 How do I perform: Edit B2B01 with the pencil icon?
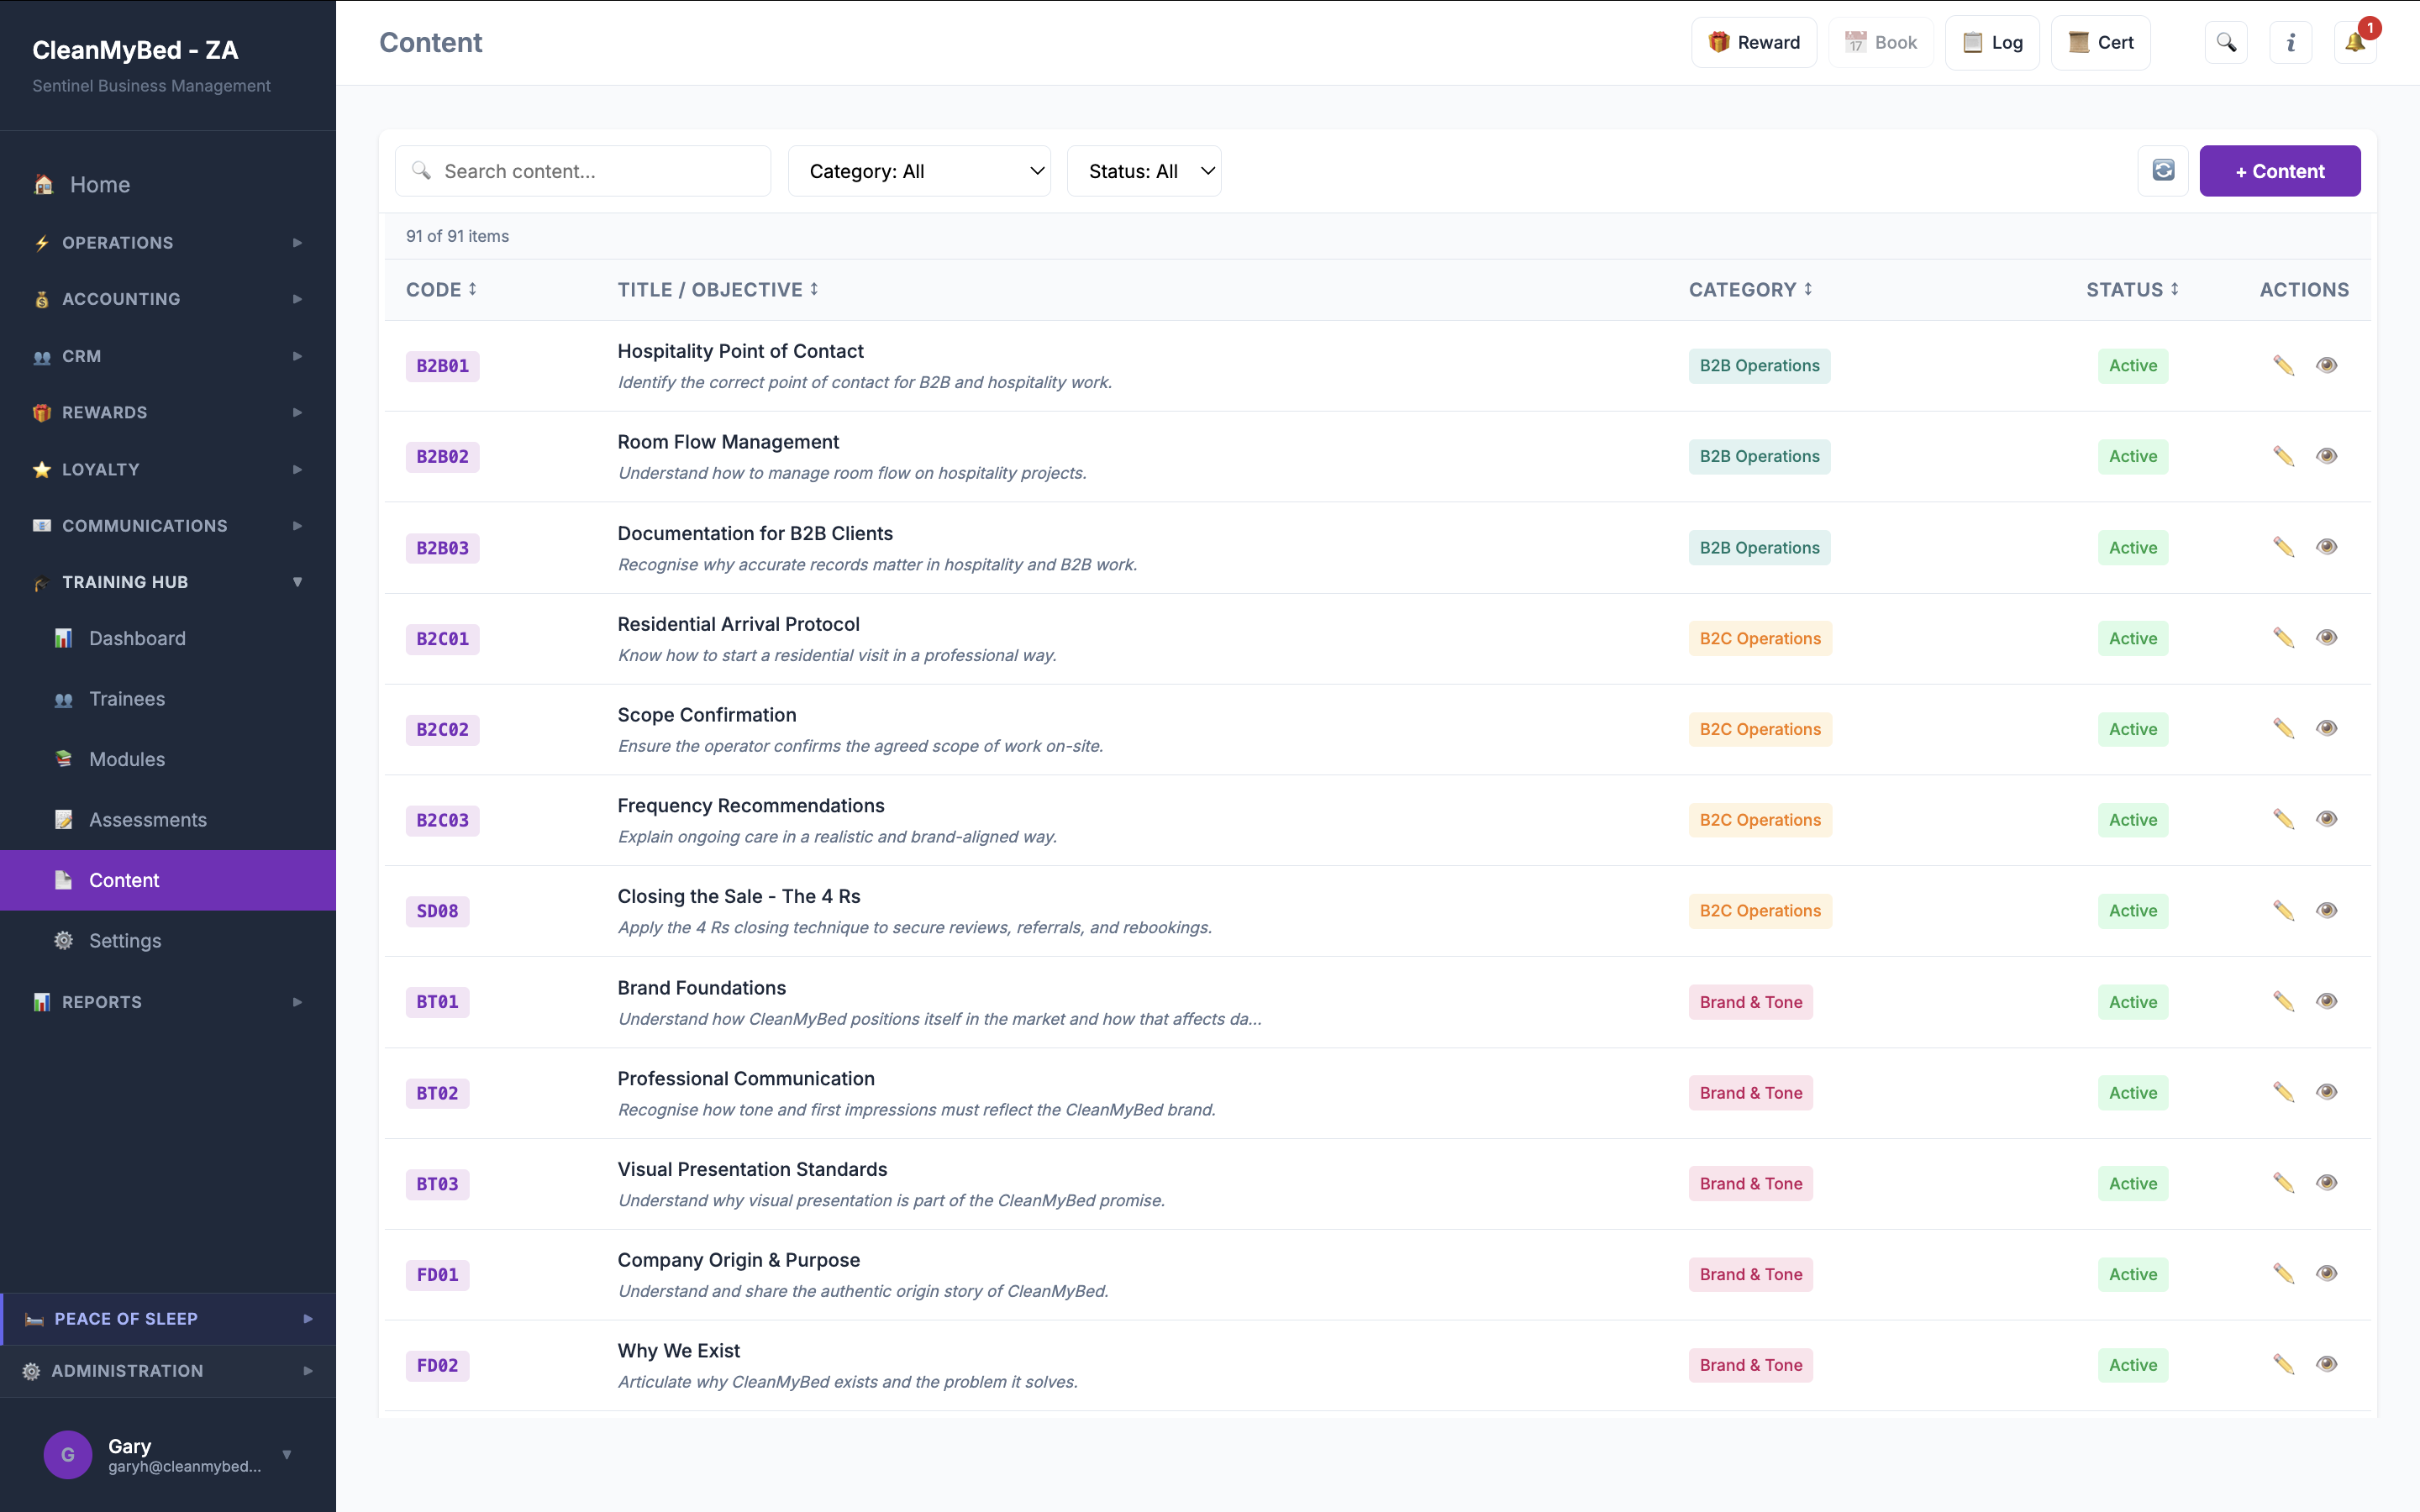2283,365
